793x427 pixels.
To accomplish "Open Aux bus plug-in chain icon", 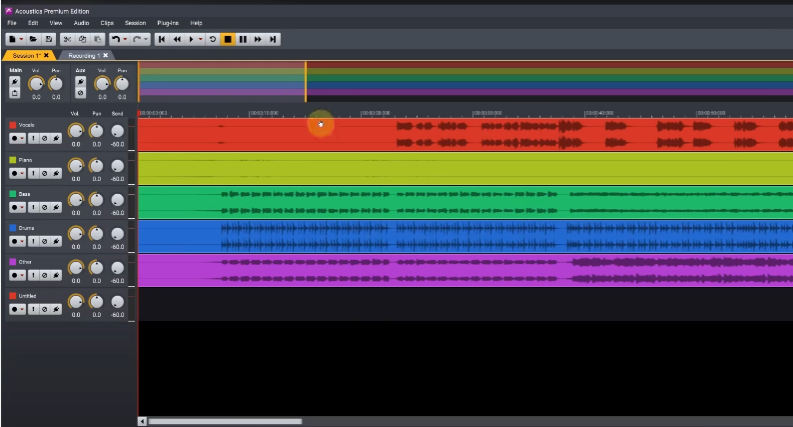I will [80, 81].
